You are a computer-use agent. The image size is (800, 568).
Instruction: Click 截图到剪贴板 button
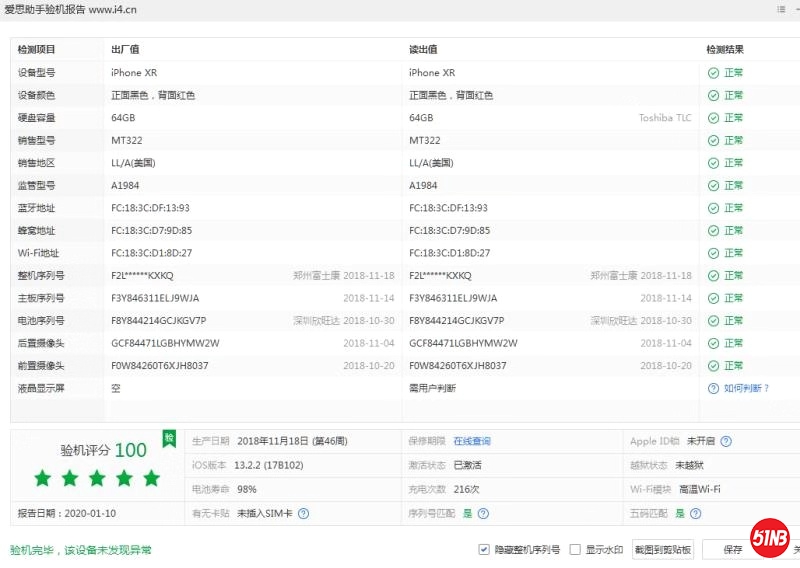click(663, 549)
